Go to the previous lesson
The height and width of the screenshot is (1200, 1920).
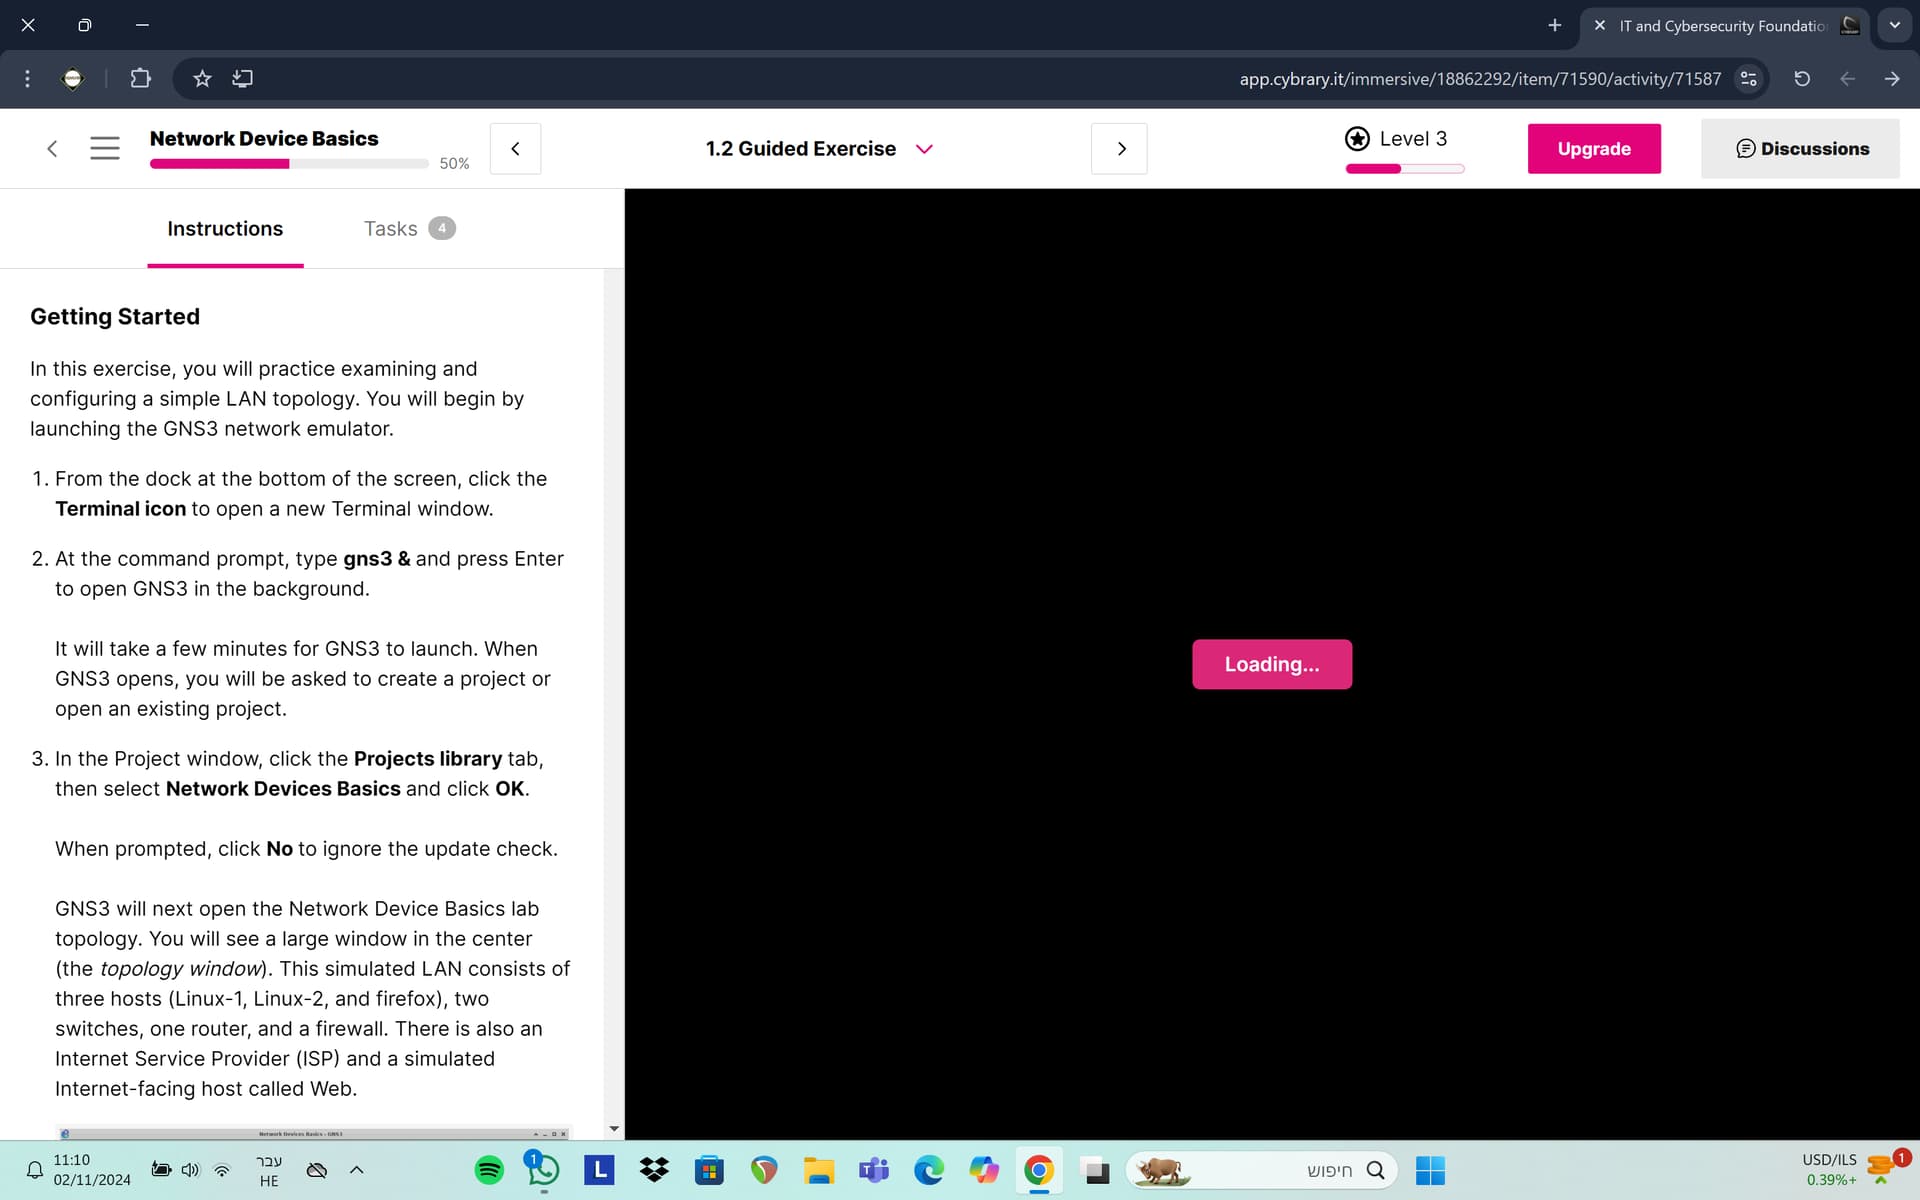(x=515, y=148)
